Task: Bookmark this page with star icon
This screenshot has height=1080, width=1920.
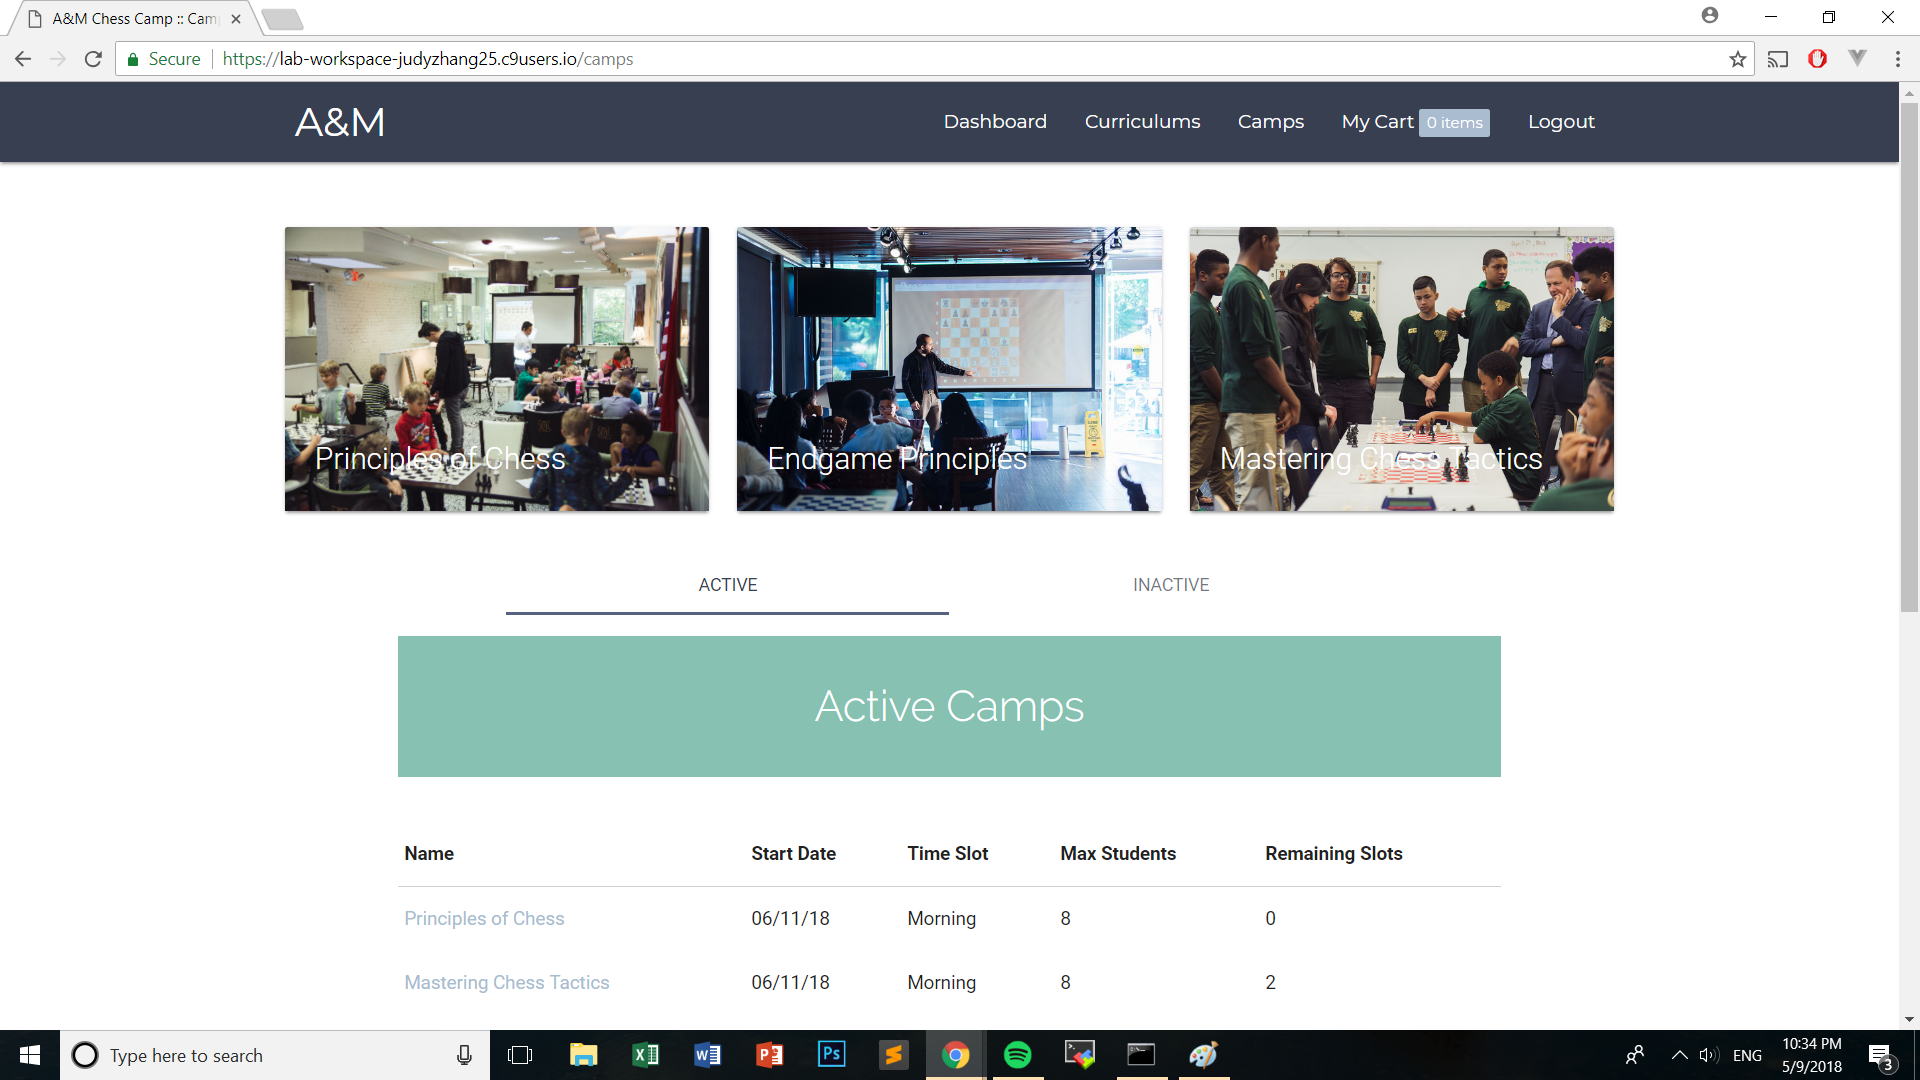Action: click(x=1738, y=59)
